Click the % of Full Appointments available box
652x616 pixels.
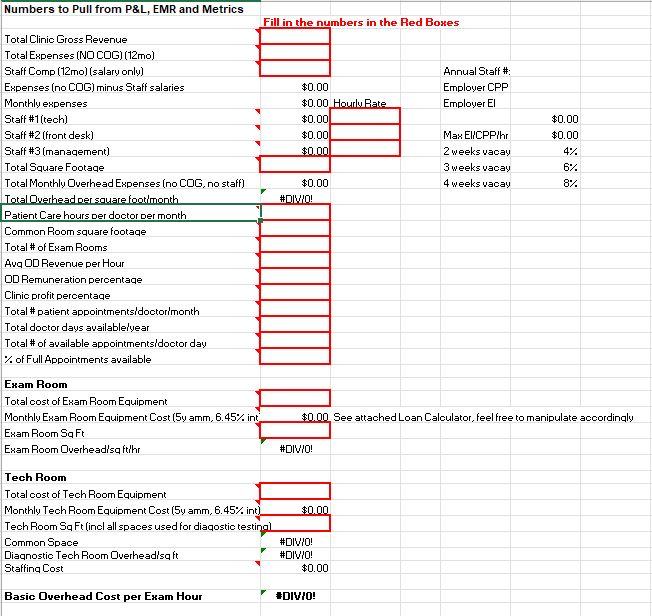point(295,358)
